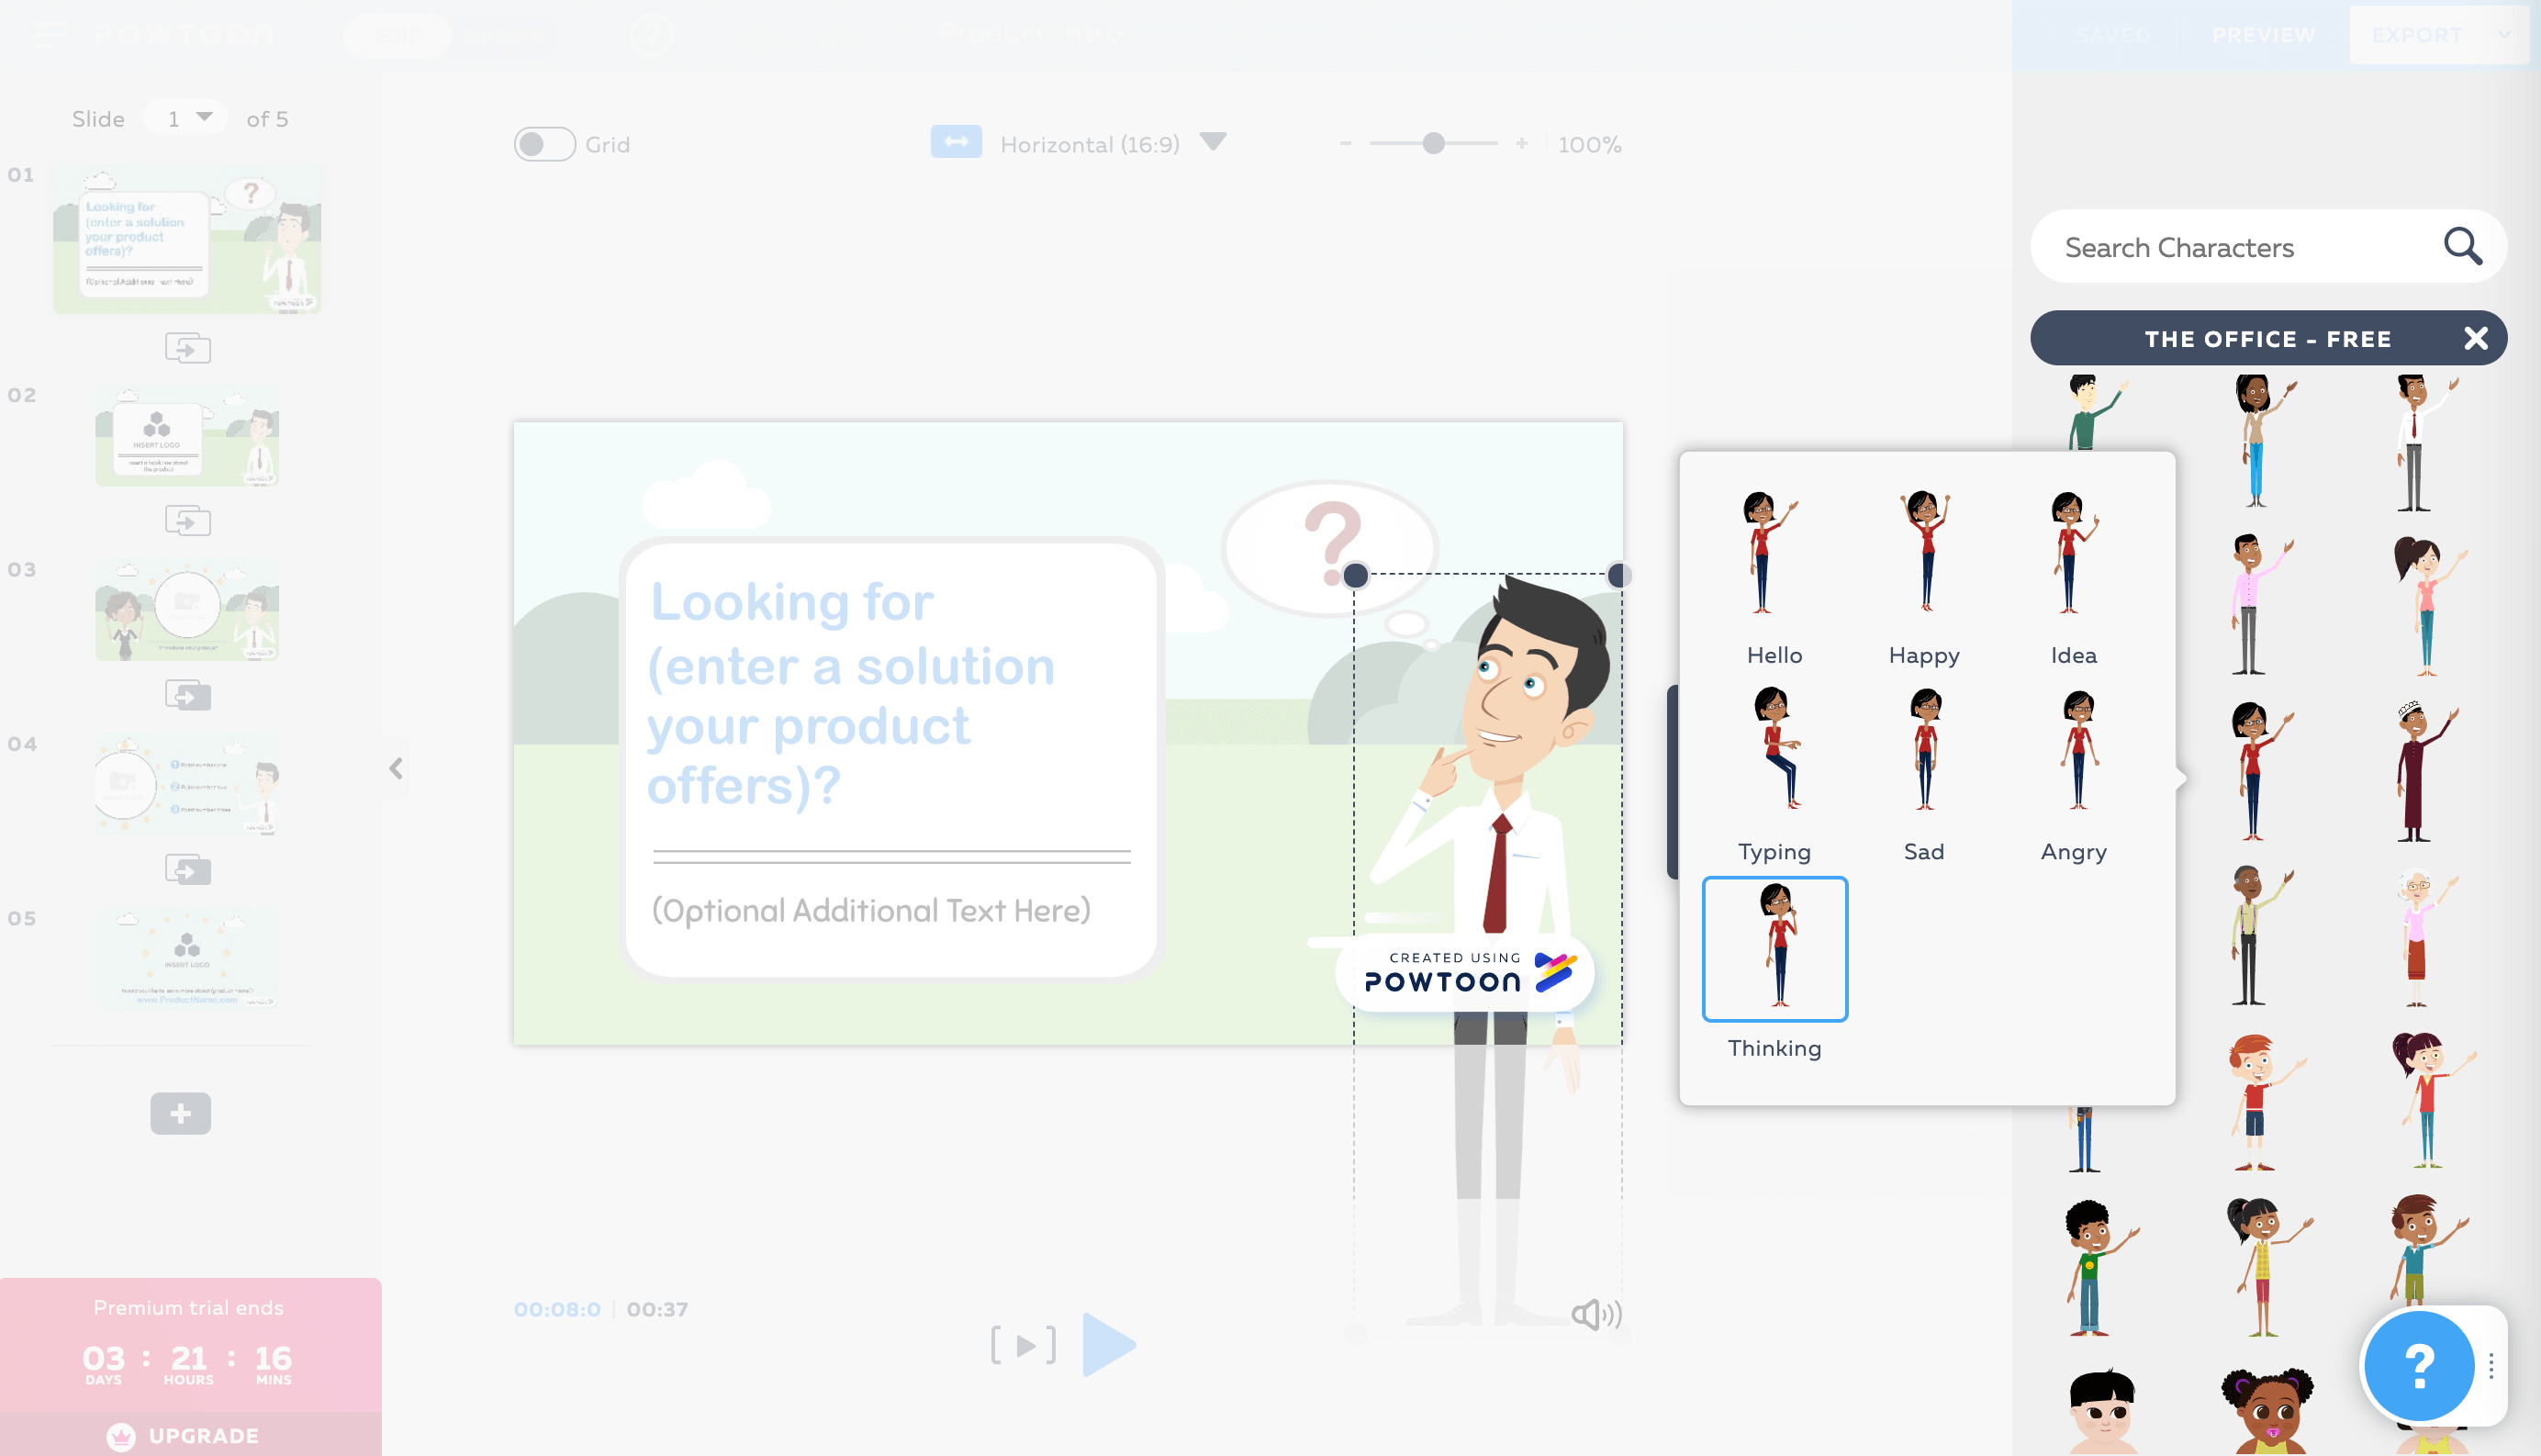Click transition icon below slide 01
Viewport: 2541px width, 1456px height.
coord(187,348)
